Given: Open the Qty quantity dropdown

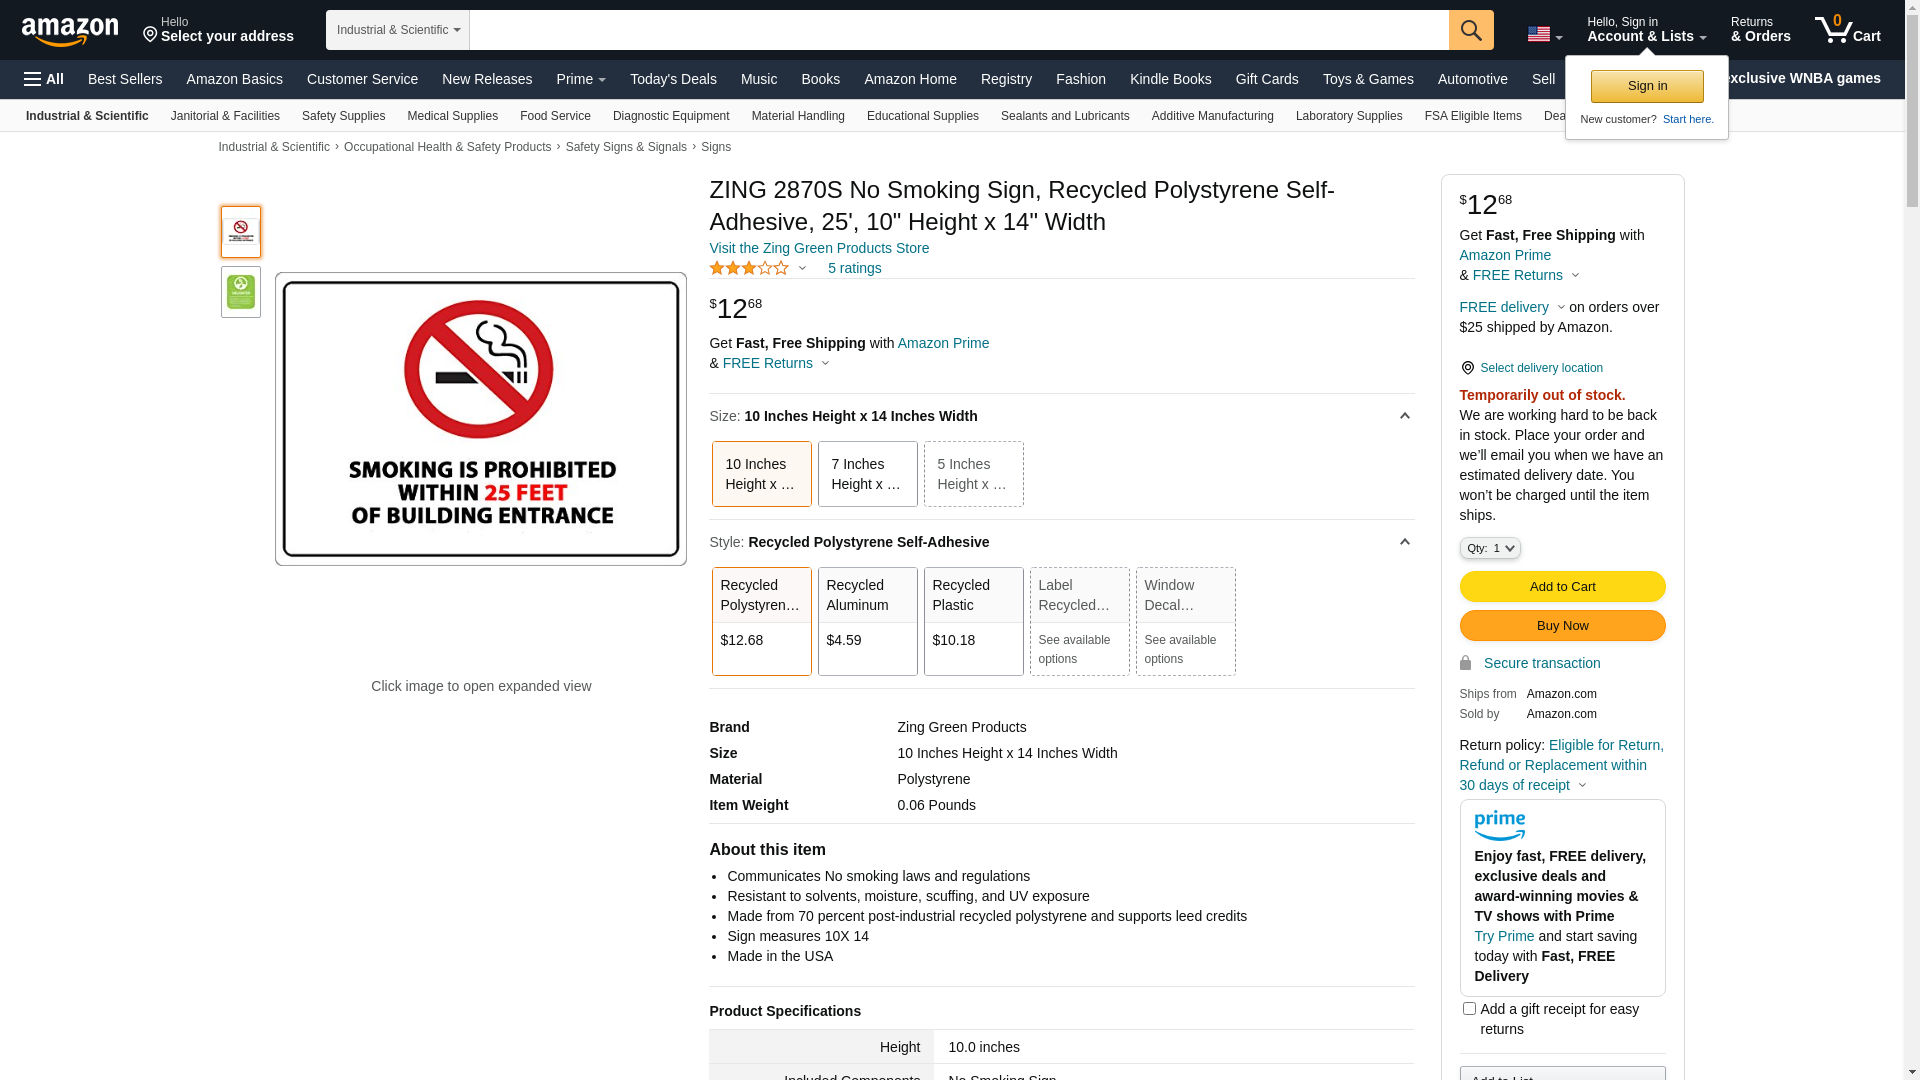Looking at the screenshot, I should [x=1490, y=548].
